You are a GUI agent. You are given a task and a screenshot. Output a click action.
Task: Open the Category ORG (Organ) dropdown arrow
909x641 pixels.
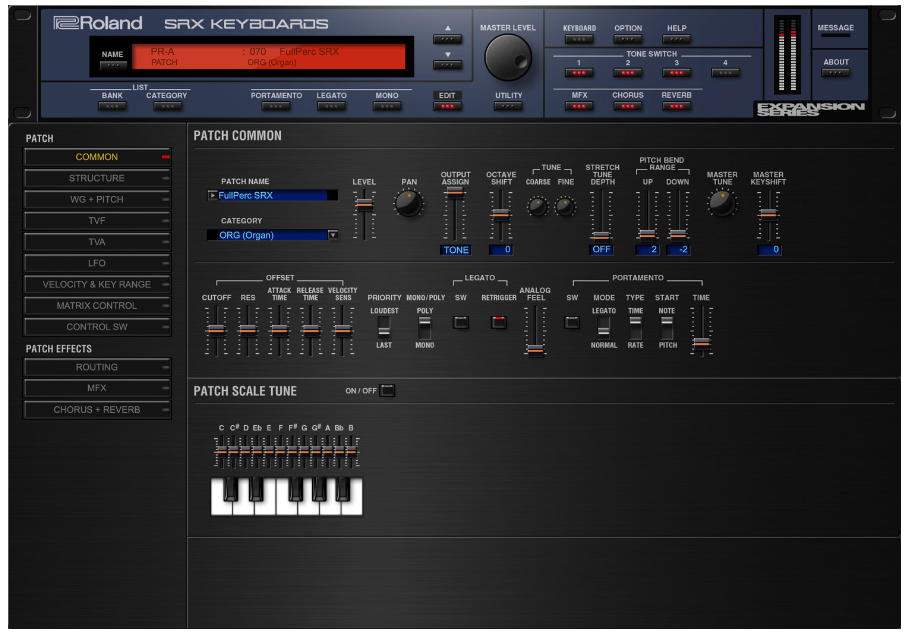333,235
